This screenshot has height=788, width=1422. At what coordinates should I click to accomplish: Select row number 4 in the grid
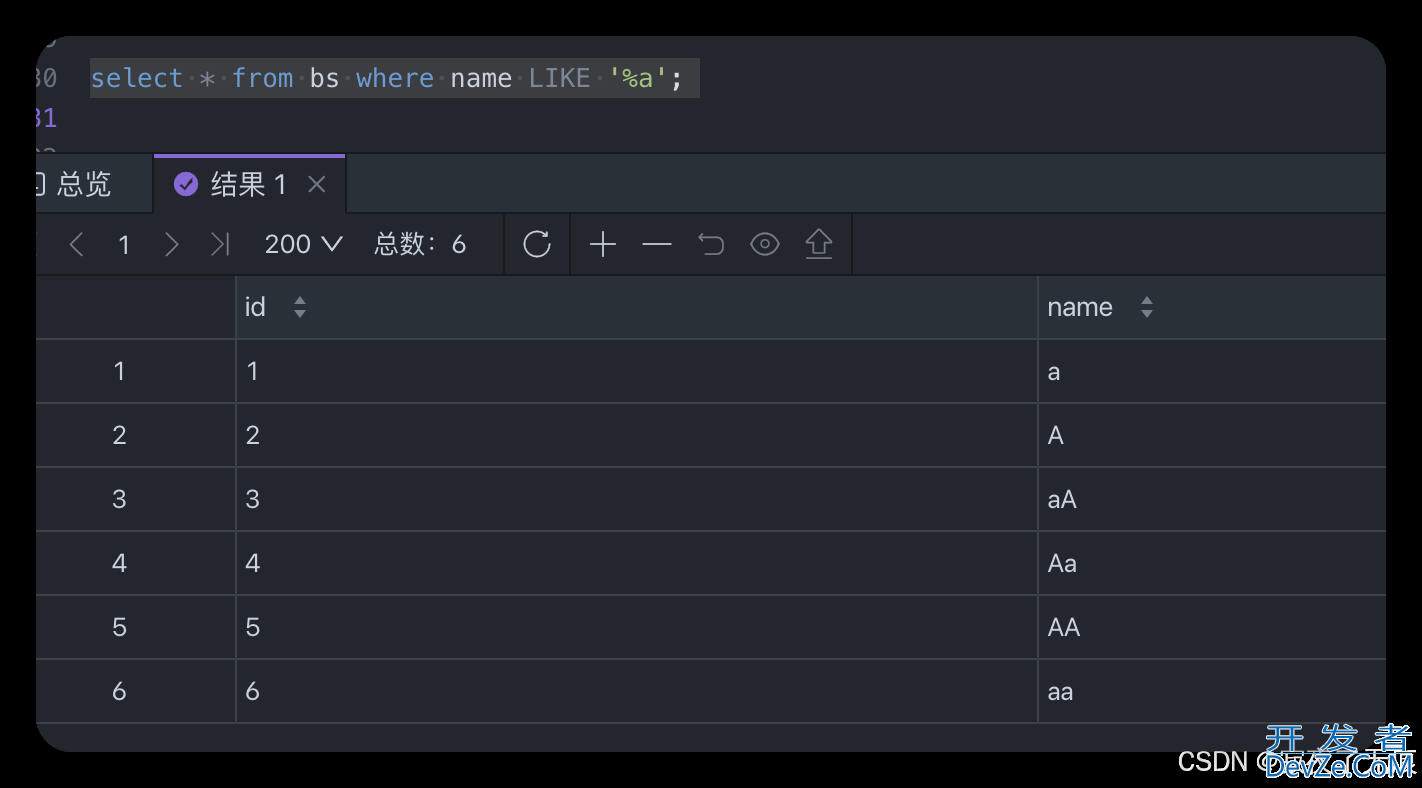135,563
